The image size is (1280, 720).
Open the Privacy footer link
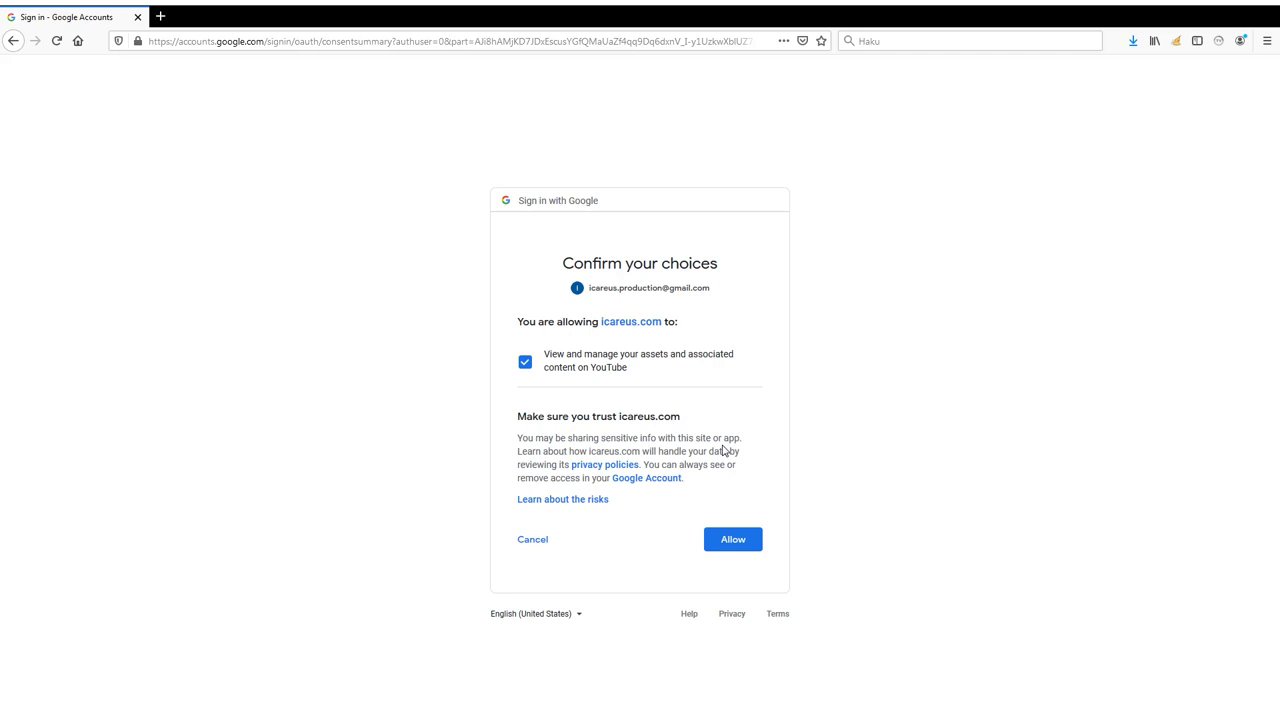point(732,614)
